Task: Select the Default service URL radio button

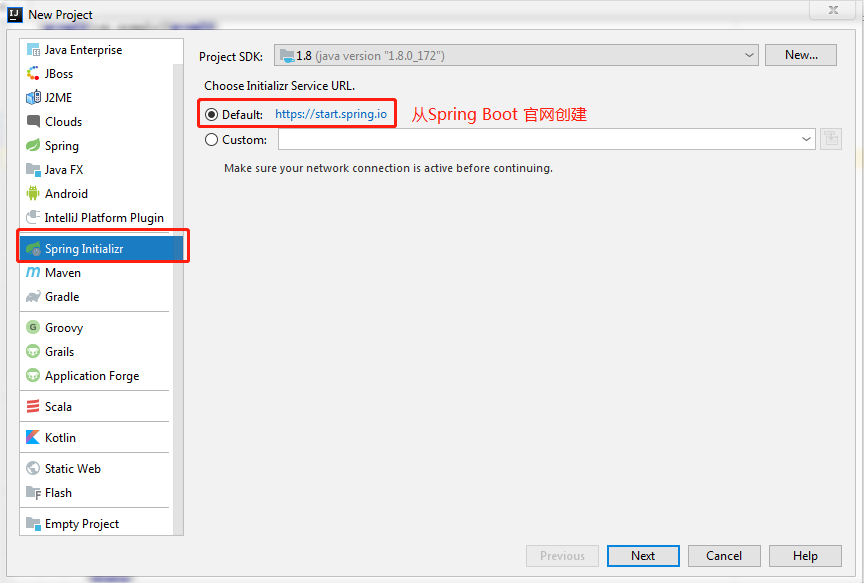Action: coord(211,115)
